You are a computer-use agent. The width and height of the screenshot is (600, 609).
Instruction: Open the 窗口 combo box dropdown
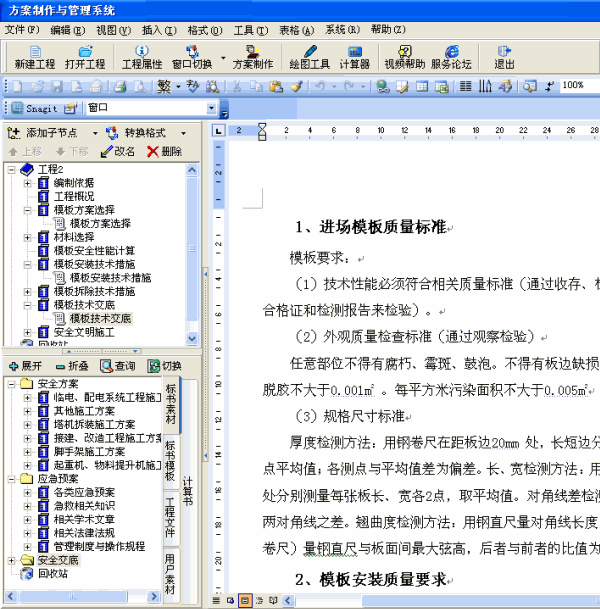pos(211,108)
